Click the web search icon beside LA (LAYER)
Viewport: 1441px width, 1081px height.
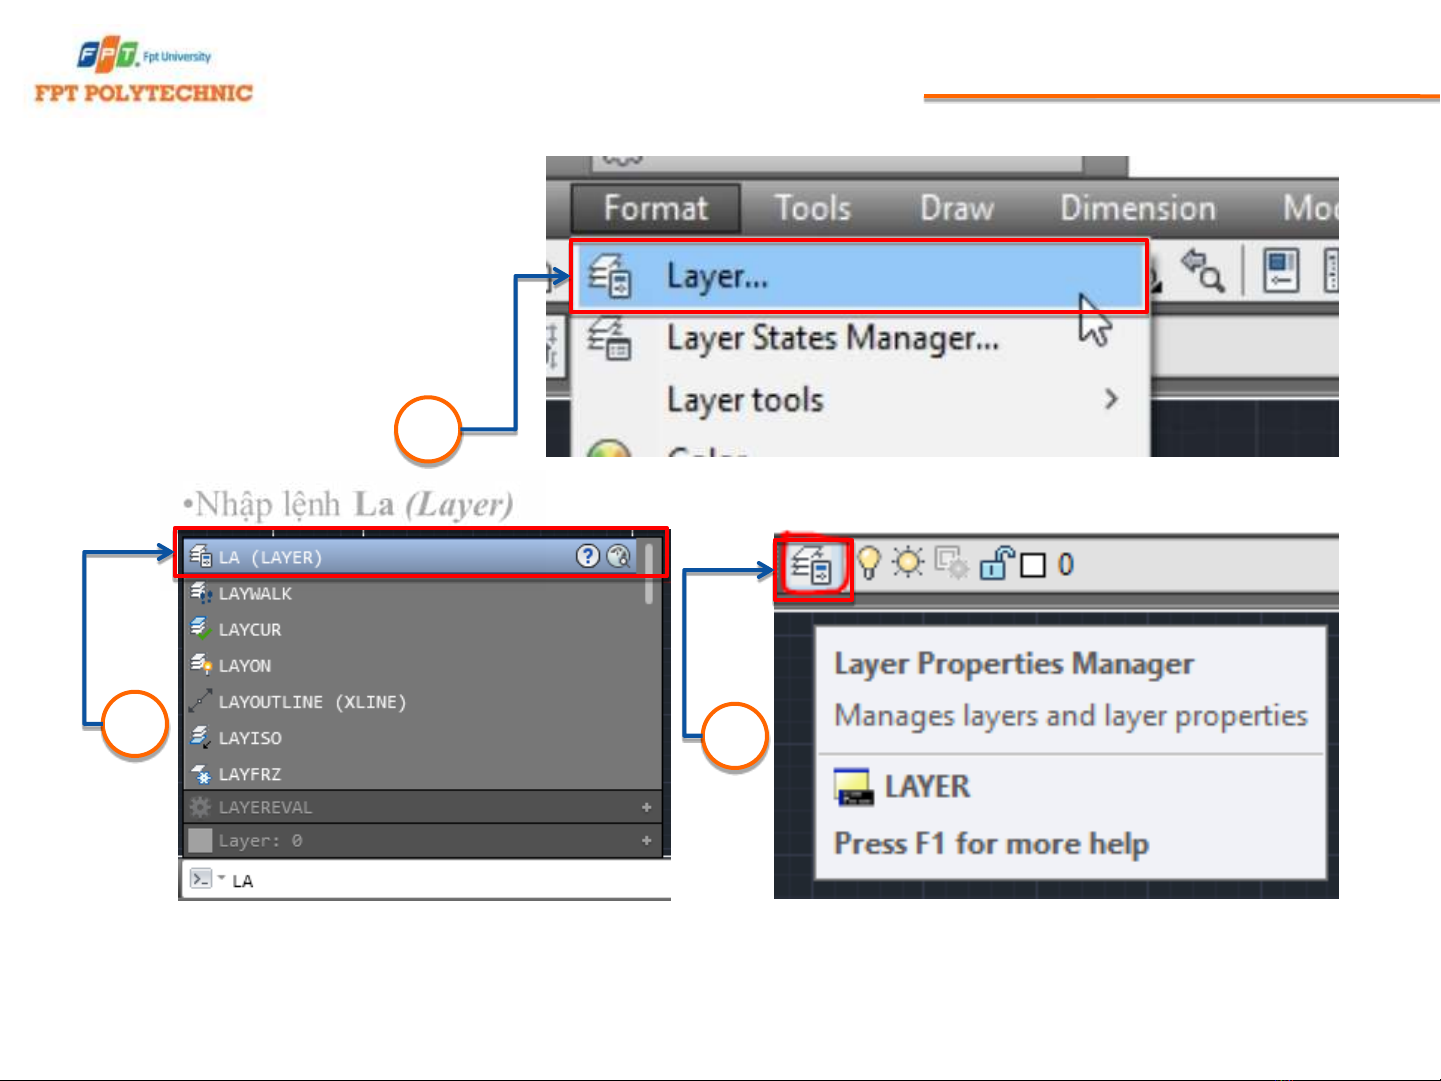pos(619,556)
